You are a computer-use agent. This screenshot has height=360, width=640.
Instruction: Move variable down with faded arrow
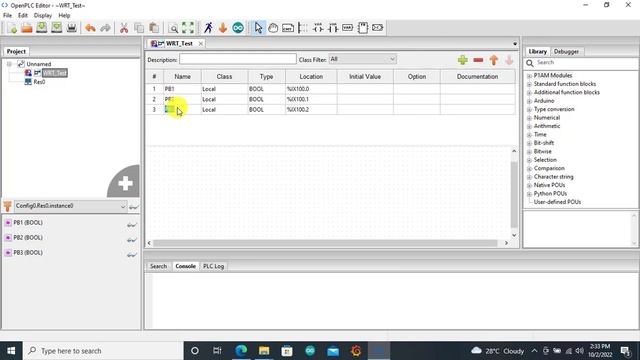click(509, 60)
